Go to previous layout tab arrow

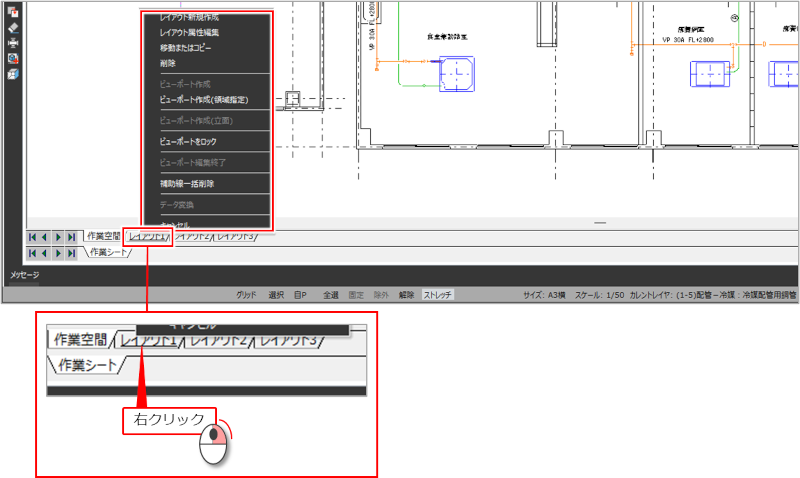pyautogui.click(x=45, y=237)
